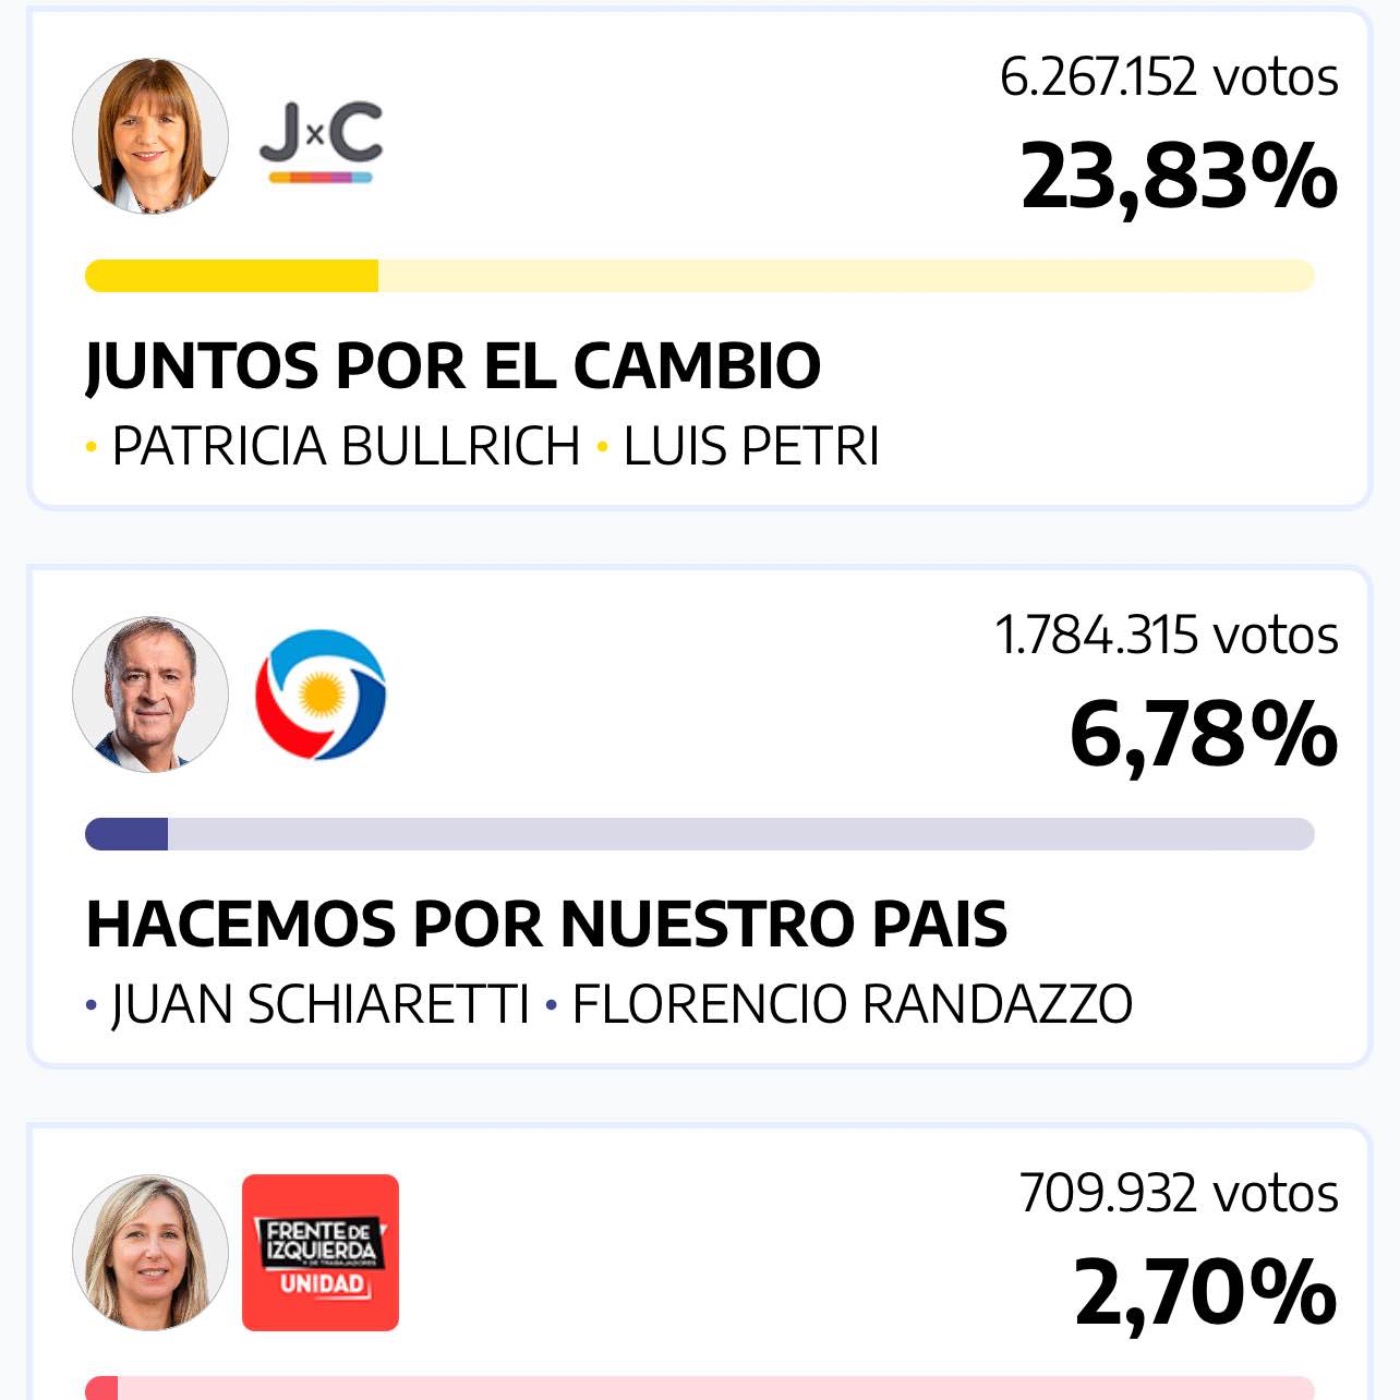The height and width of the screenshot is (1400, 1400).
Task: Click Patricia Bullrich's candidate photo
Action: [151, 136]
